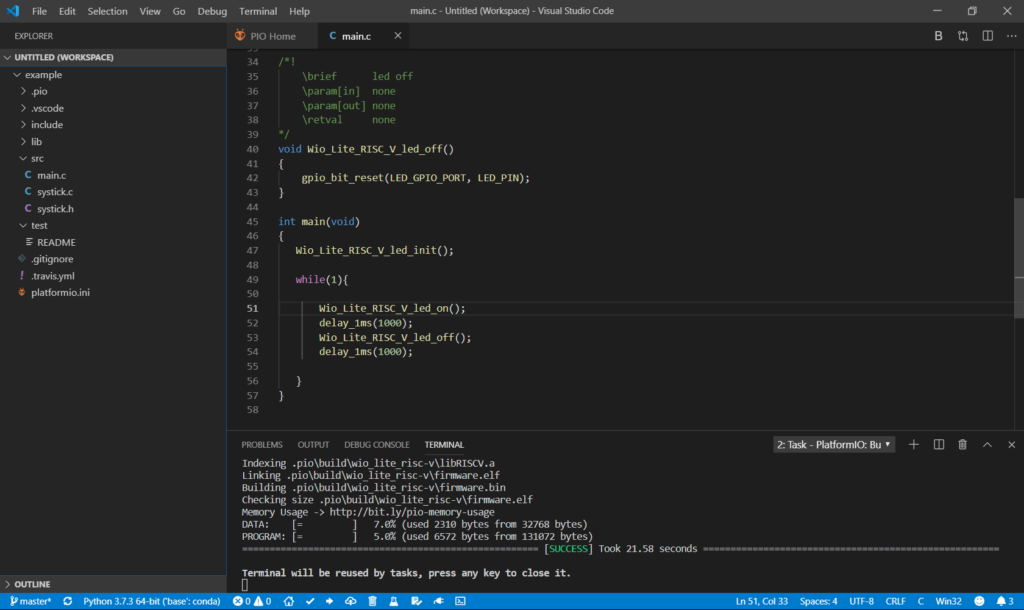Open the notifications bell in status bar
Screen dimensions: 1024x610
(x=999, y=601)
